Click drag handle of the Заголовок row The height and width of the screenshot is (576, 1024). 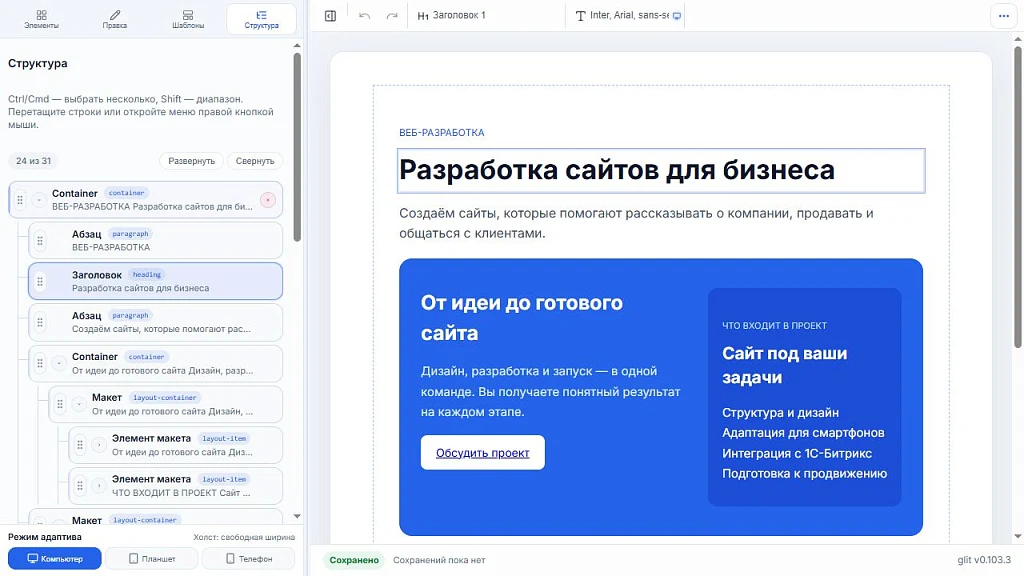[40, 281]
